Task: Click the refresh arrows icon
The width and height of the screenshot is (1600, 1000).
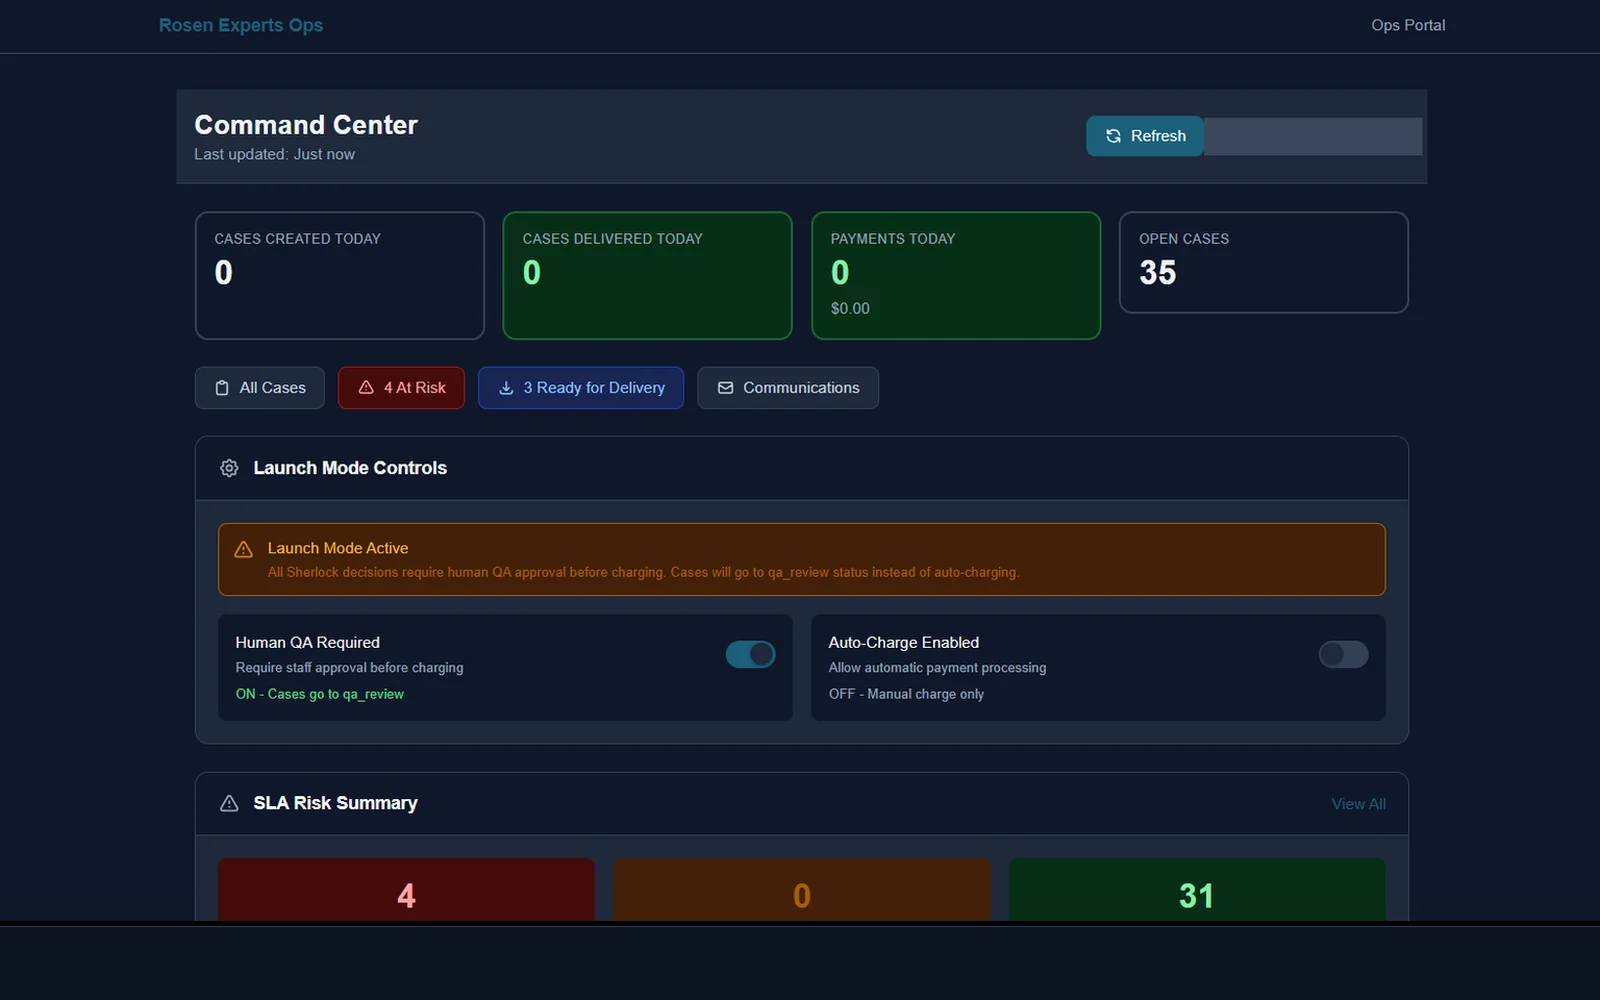Action: 1113,136
